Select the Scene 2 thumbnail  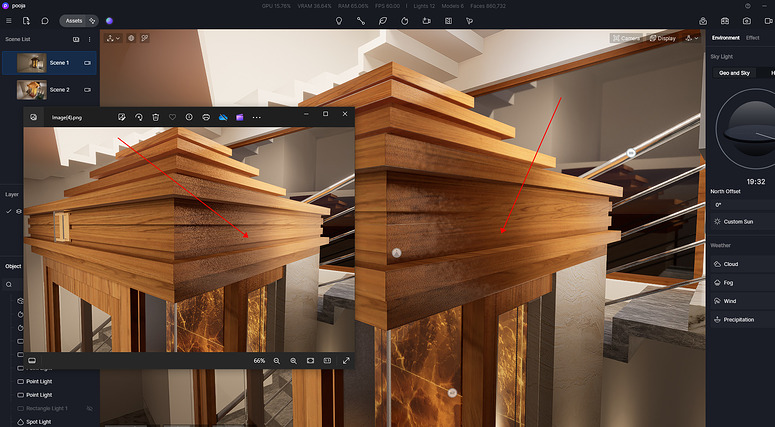(32, 90)
